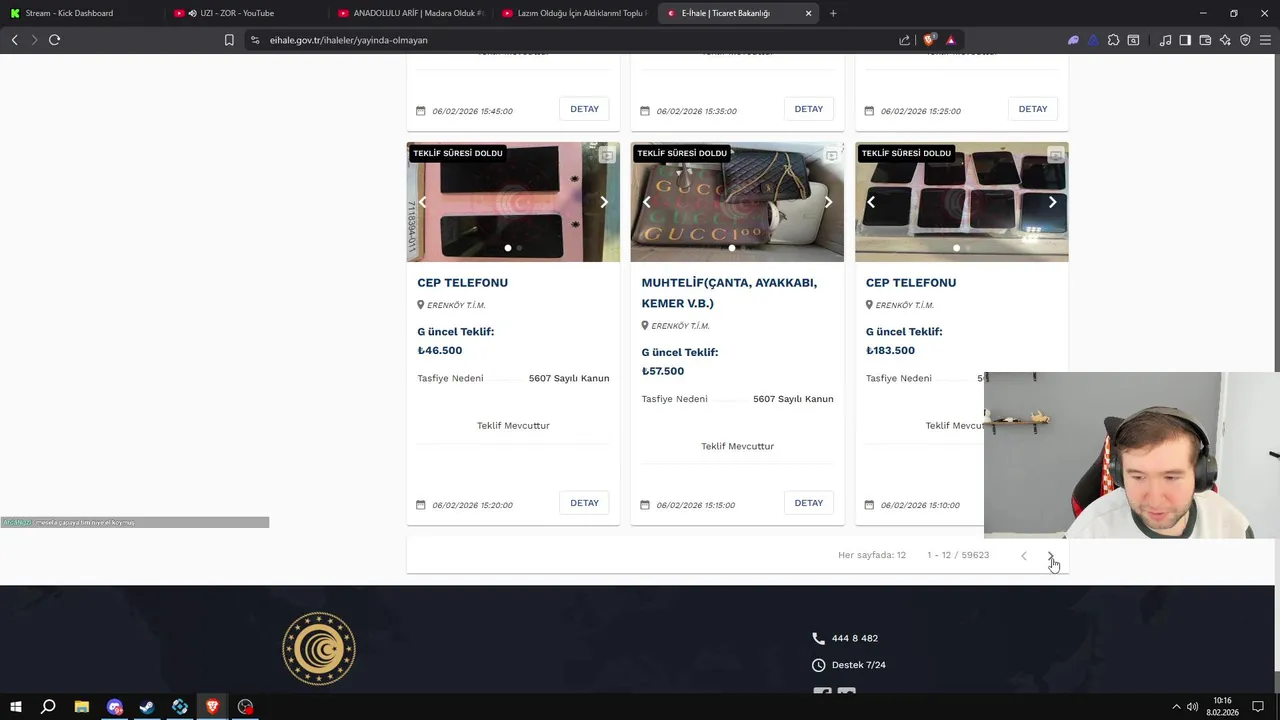Screen dimensions: 1280x720
Task: Open the ₺183.500 CEP TELEFONU title
Action: pyautogui.click(x=911, y=283)
